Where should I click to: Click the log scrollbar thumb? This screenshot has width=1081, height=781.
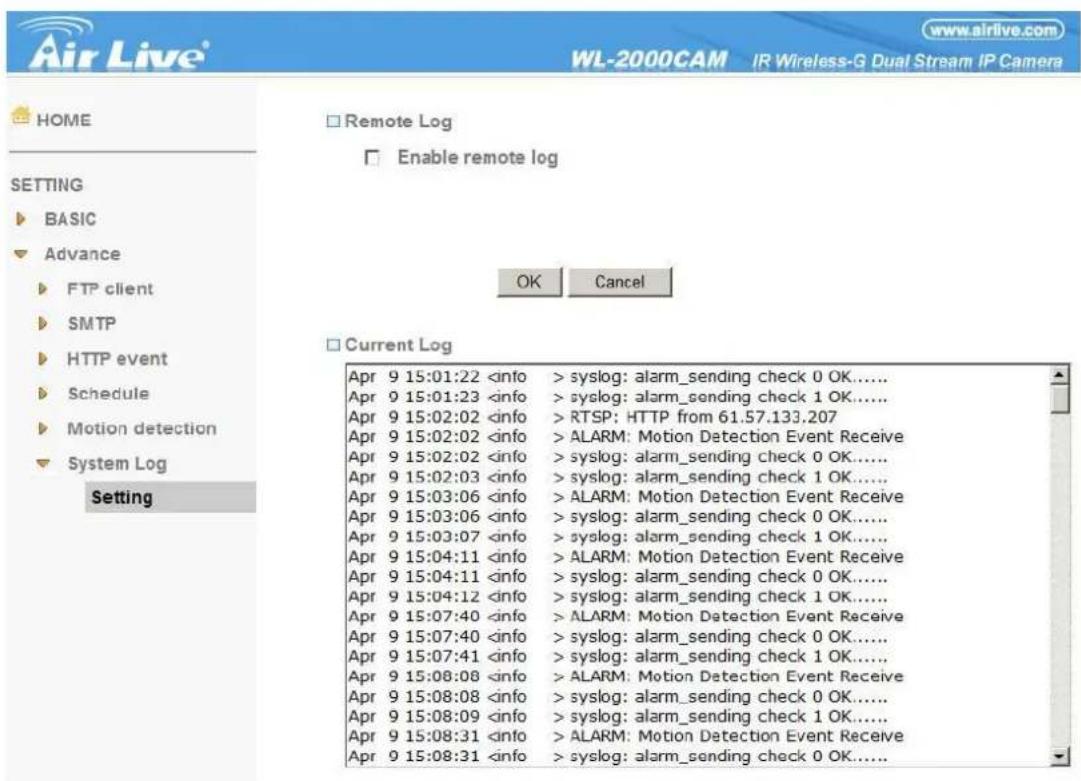(x=1059, y=398)
